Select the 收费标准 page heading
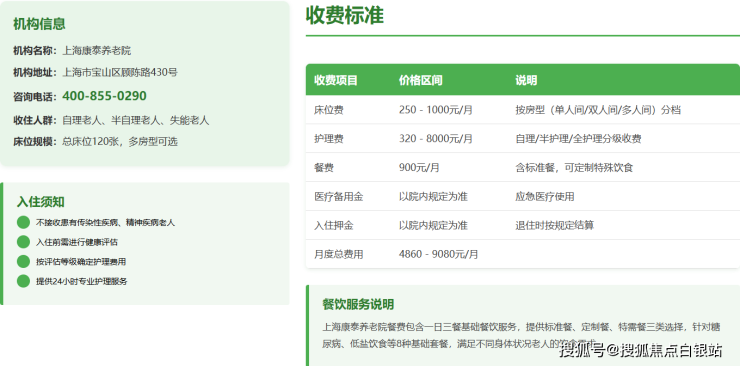740x366 pixels. pos(345,15)
